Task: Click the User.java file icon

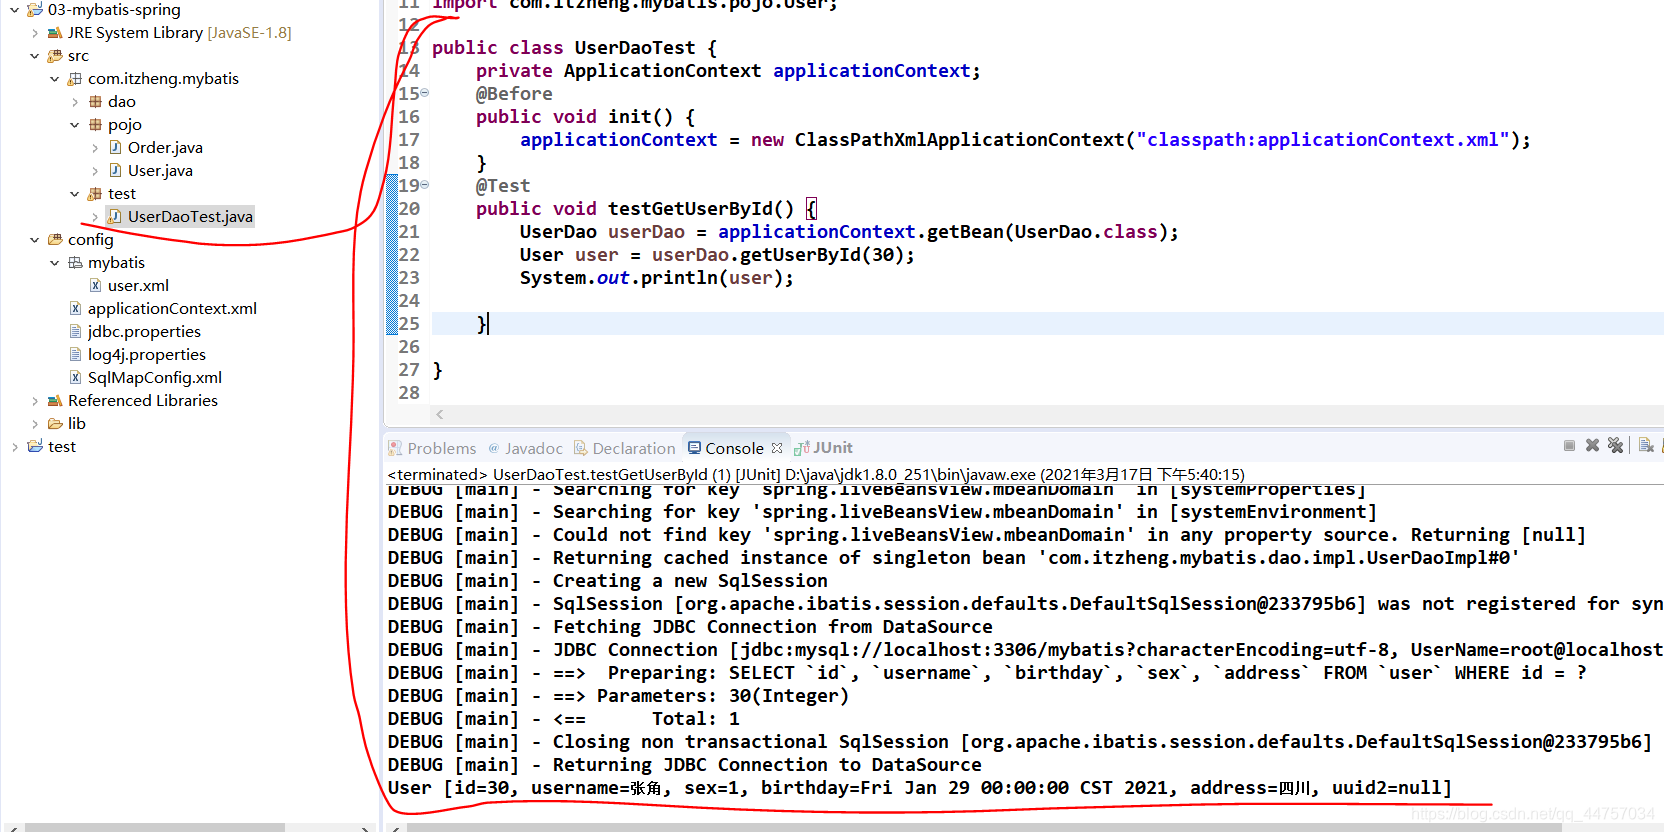Action: 115,170
